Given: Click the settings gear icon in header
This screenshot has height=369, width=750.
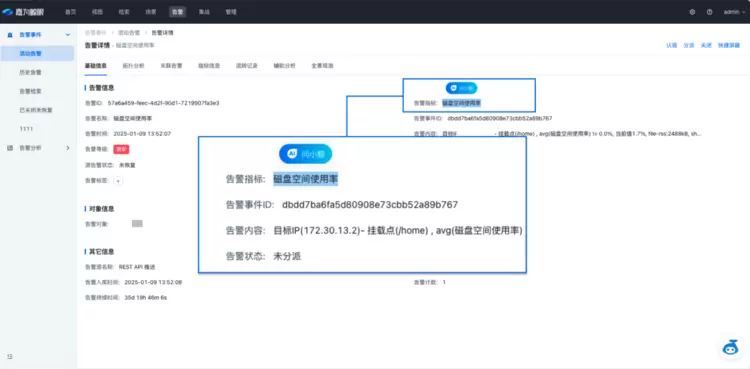Looking at the screenshot, I should [x=692, y=12].
